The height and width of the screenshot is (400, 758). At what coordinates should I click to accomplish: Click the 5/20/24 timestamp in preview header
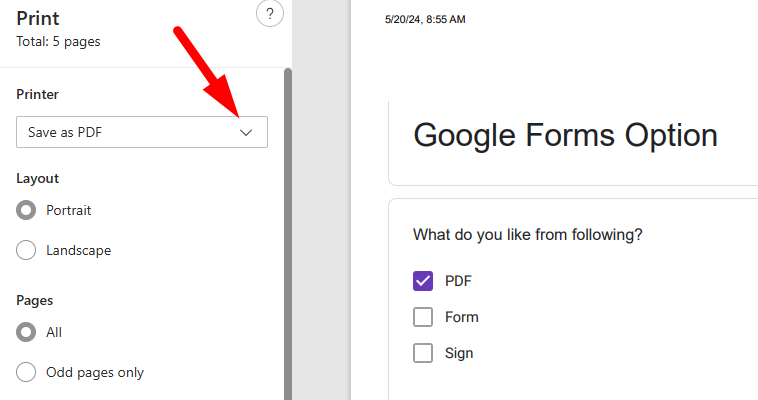tap(425, 19)
